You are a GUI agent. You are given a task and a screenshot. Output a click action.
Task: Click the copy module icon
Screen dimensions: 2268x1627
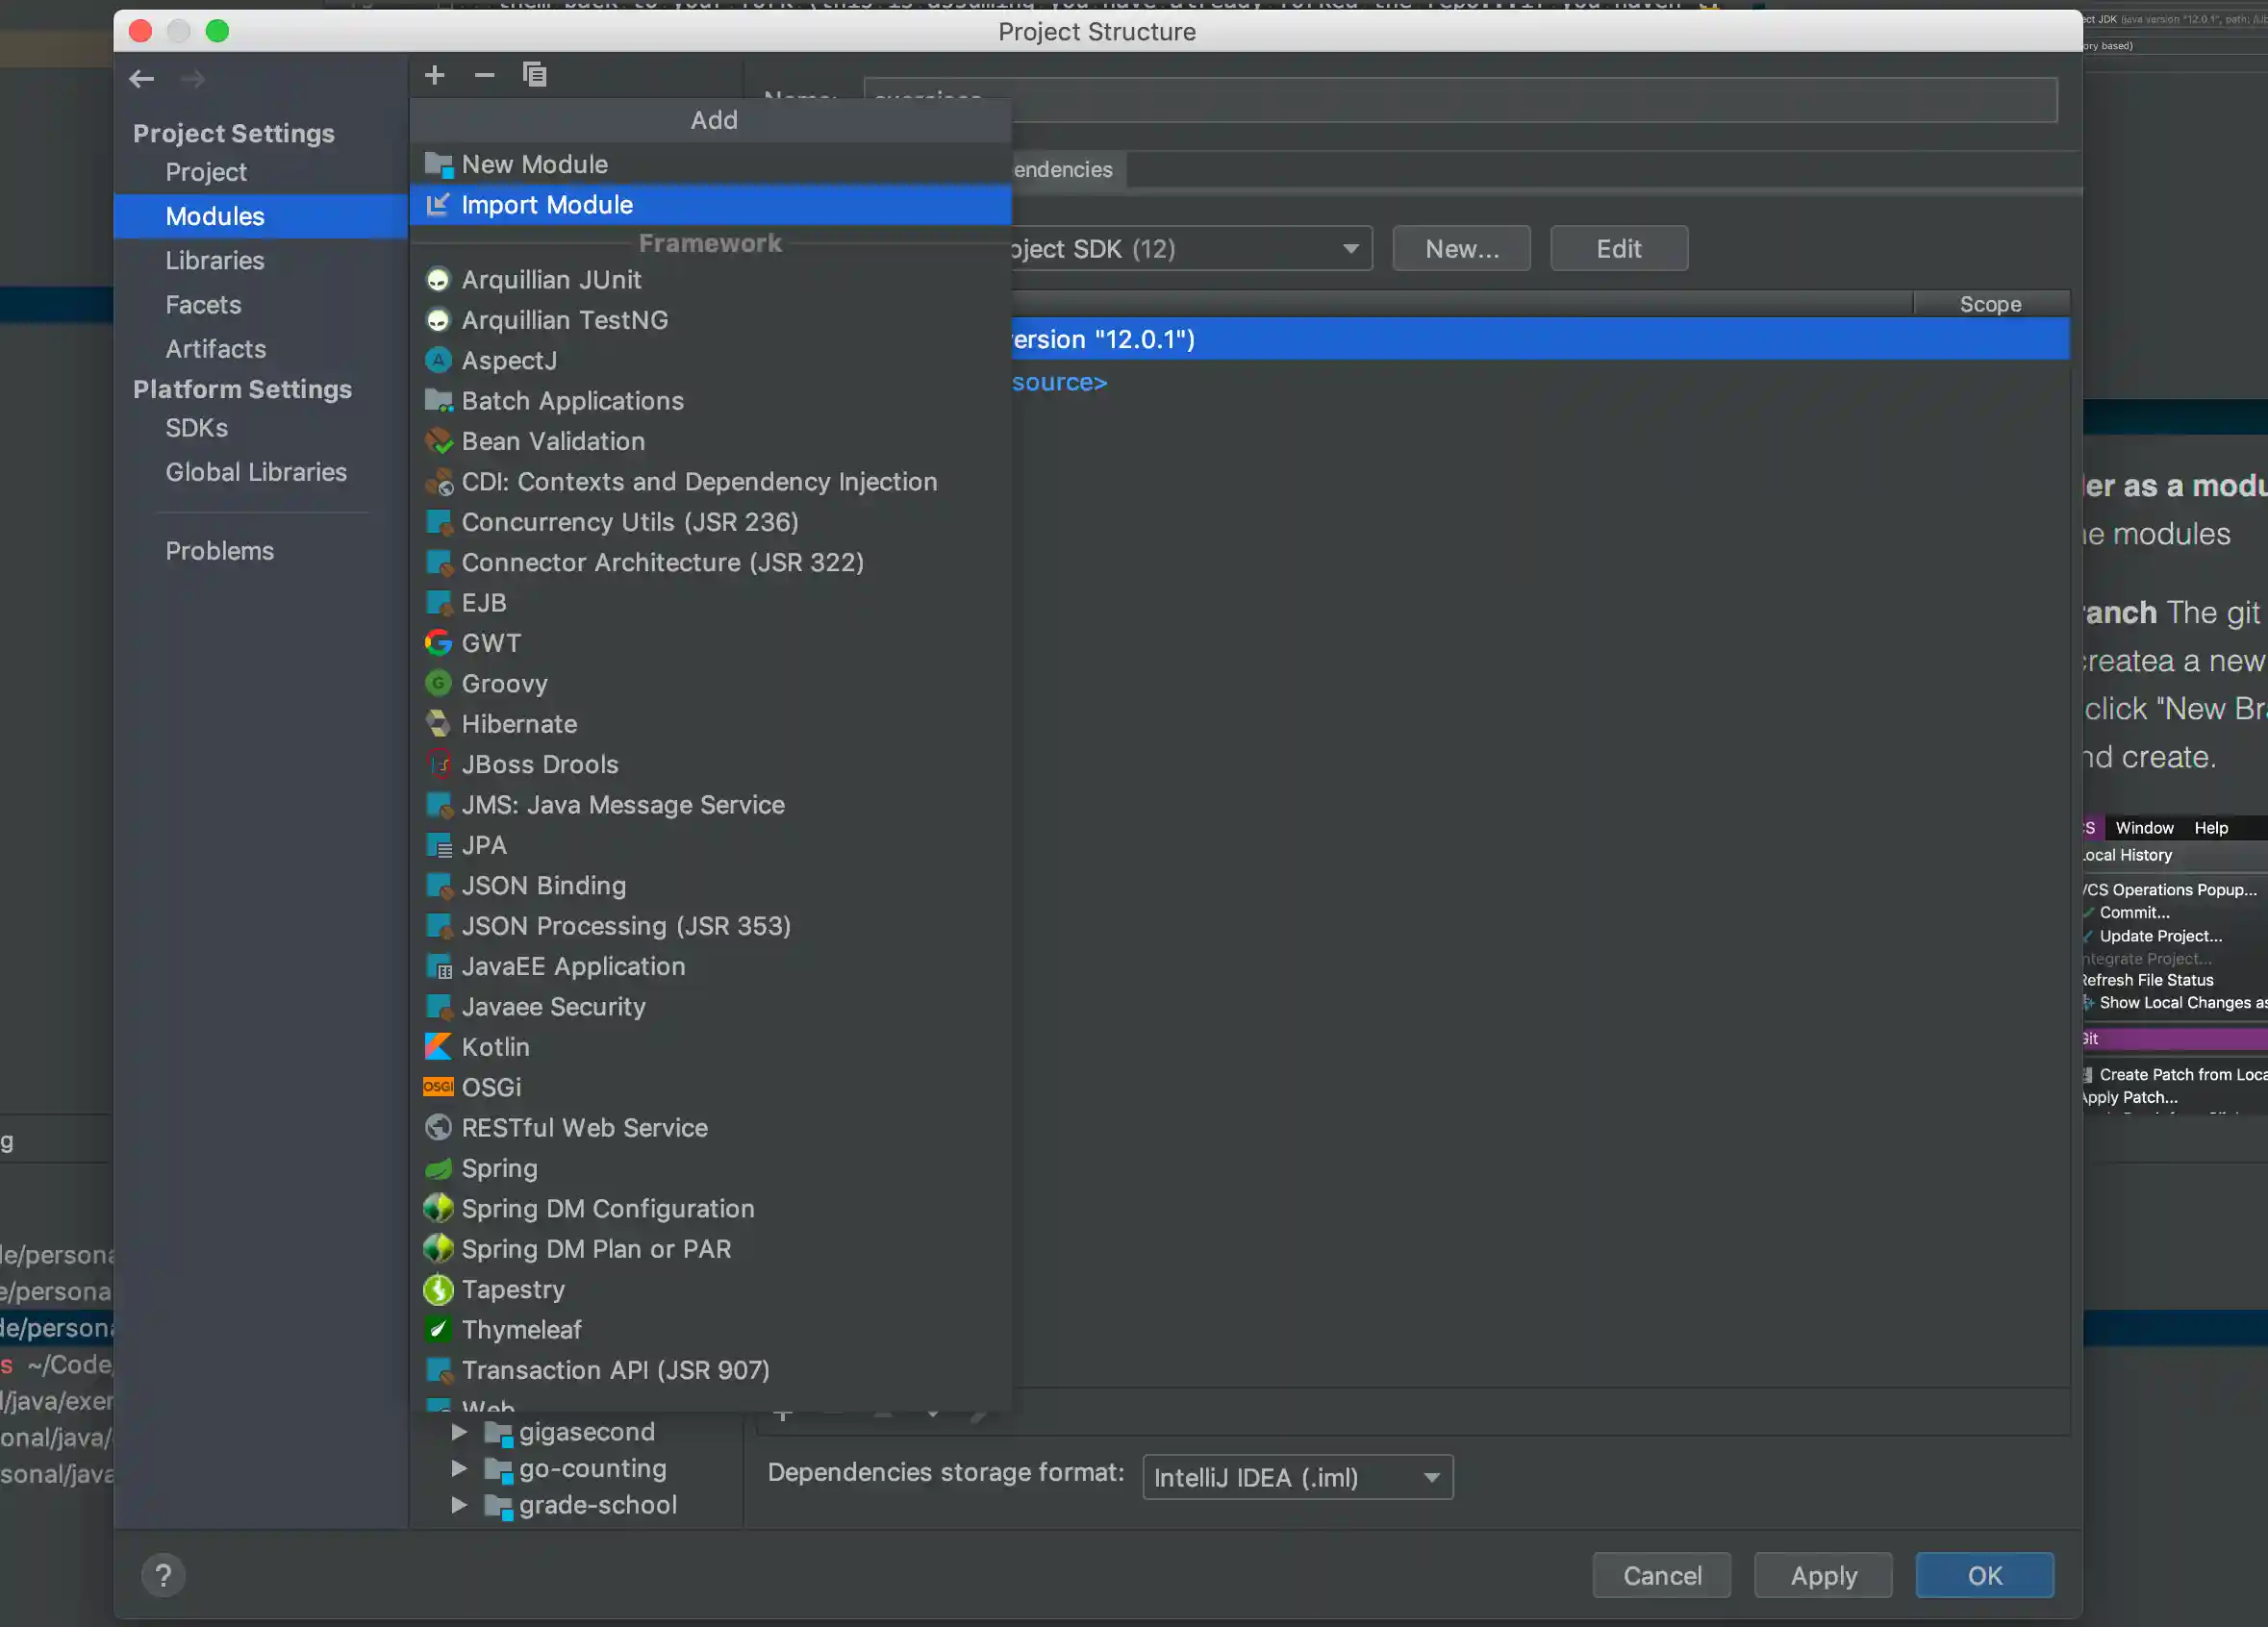(535, 74)
